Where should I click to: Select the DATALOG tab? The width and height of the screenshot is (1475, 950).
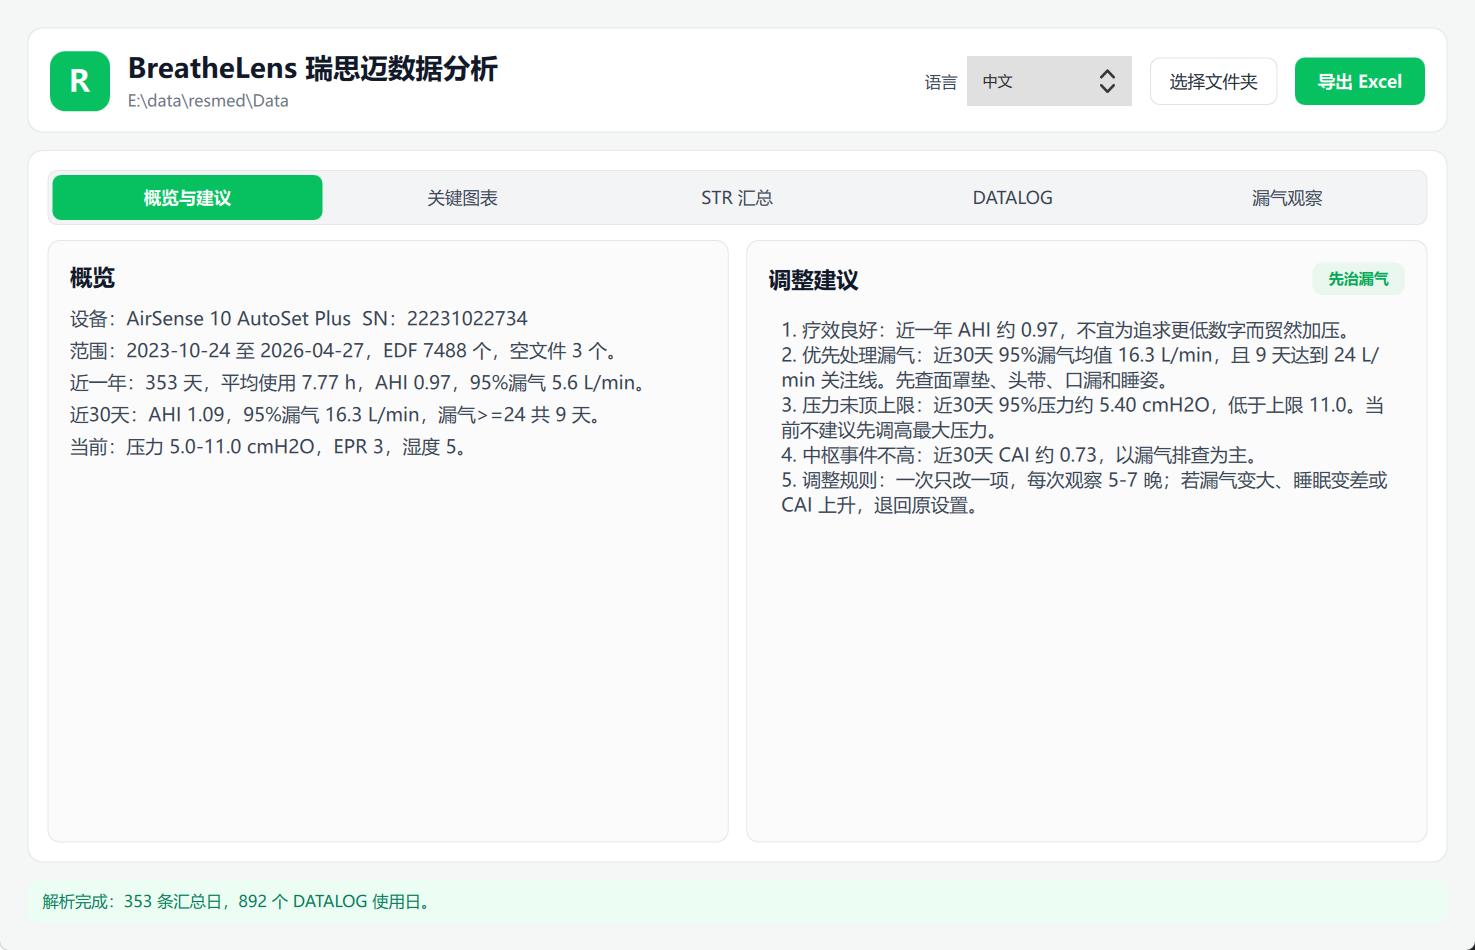point(1012,198)
